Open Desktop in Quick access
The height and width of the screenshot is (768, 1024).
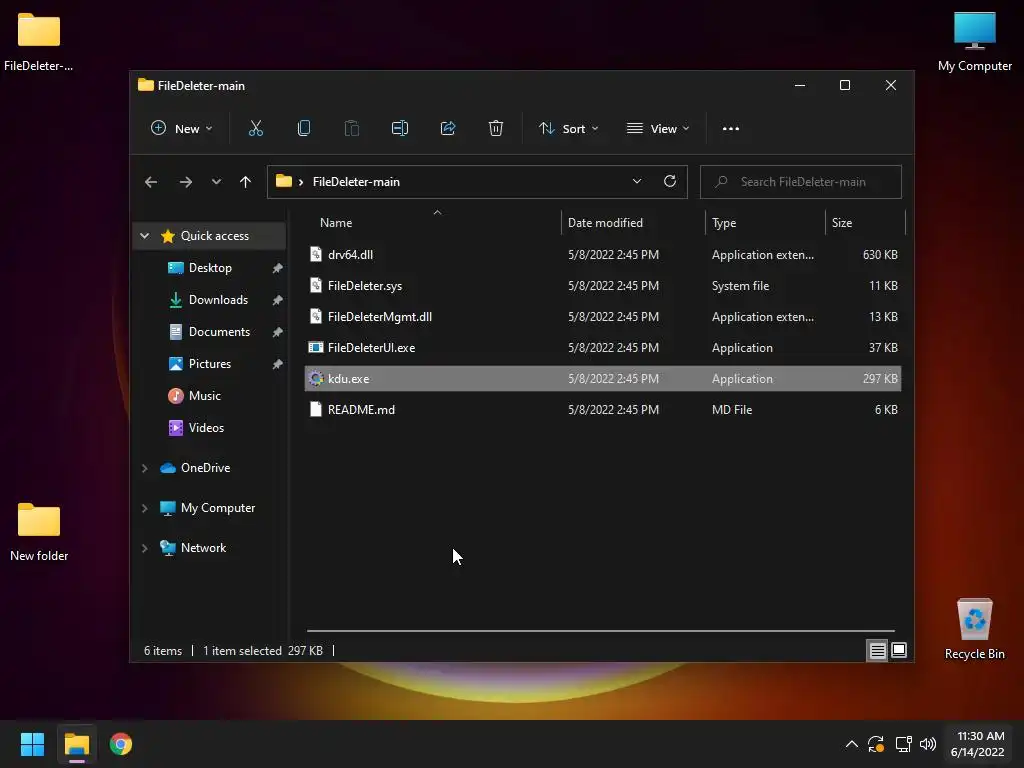point(210,268)
